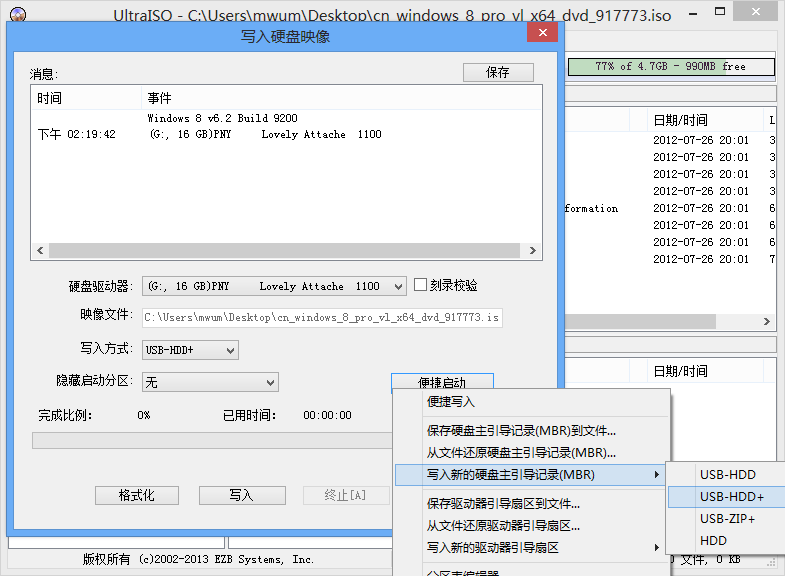Click the message list right scroll arrow
This screenshot has width=785, height=576.
click(533, 250)
